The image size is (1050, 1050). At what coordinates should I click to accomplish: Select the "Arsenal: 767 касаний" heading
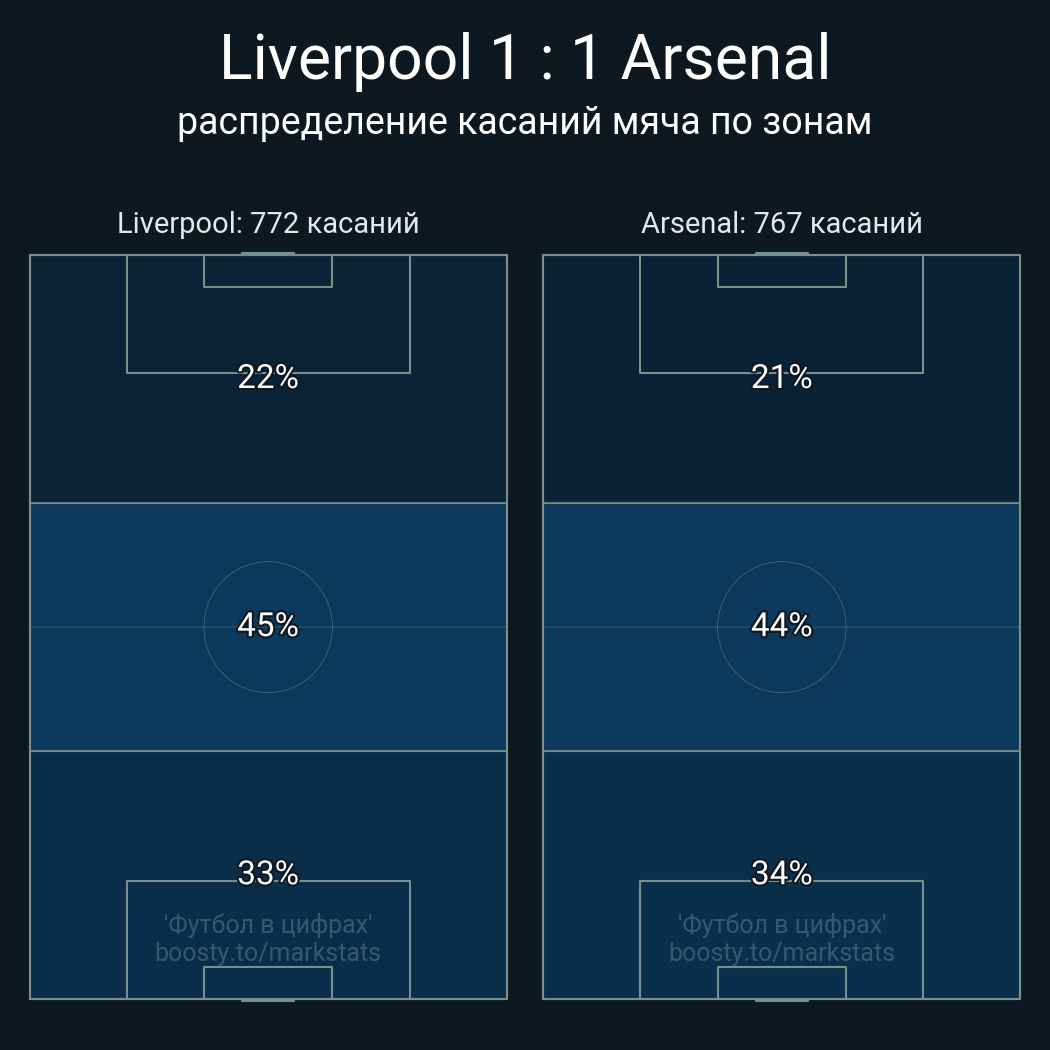coord(781,223)
